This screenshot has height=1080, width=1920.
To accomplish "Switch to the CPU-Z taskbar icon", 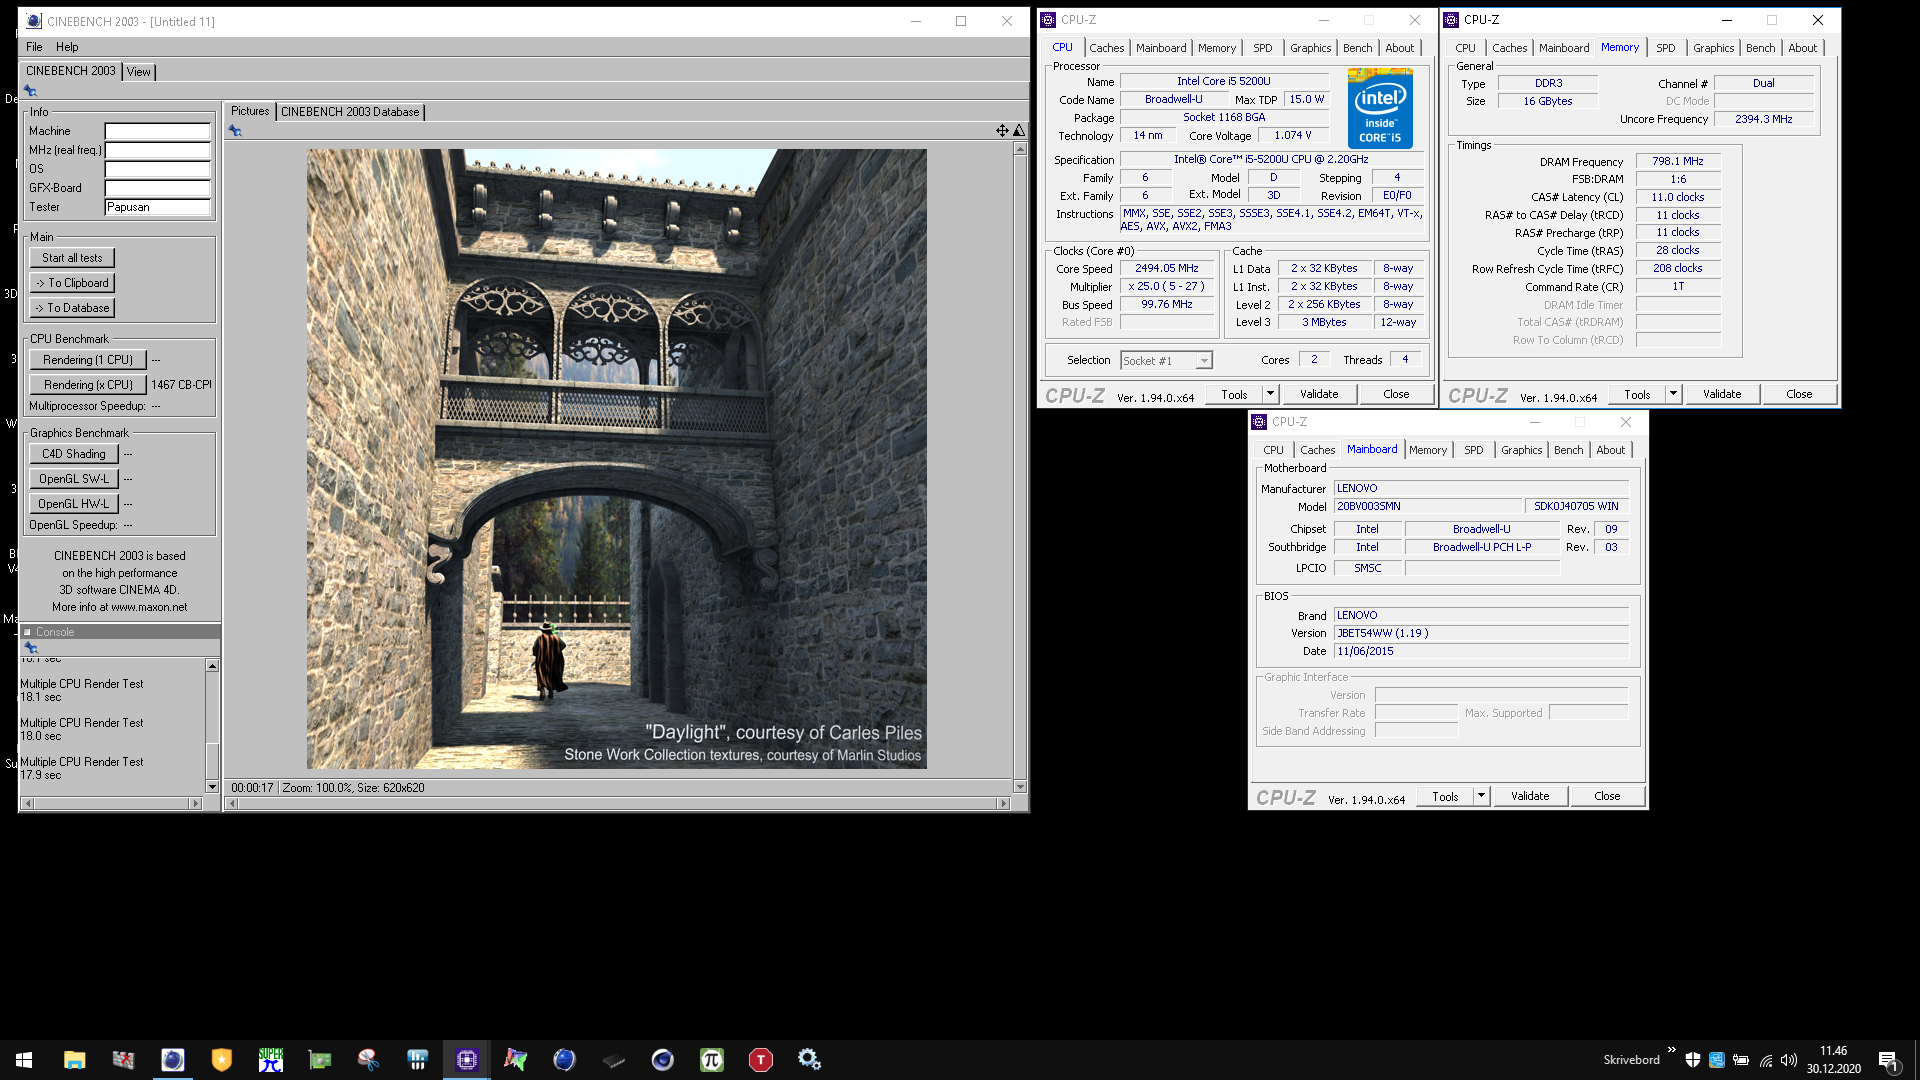I will coord(467,1060).
